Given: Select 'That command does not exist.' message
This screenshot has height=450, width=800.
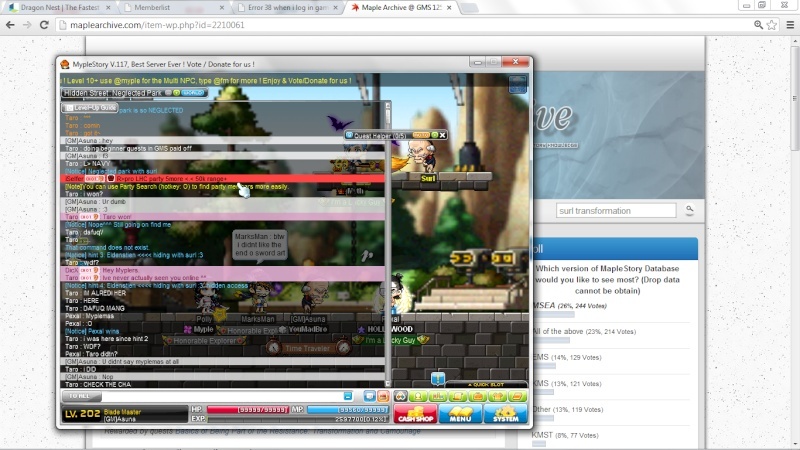Looking at the screenshot, I should 106,247.
